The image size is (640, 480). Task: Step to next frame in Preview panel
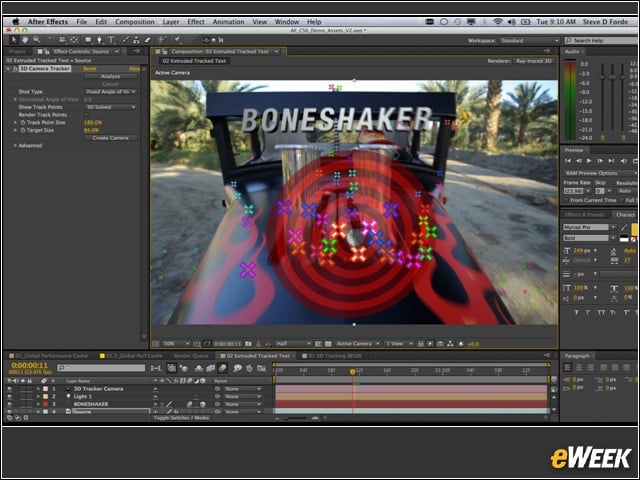pos(600,161)
